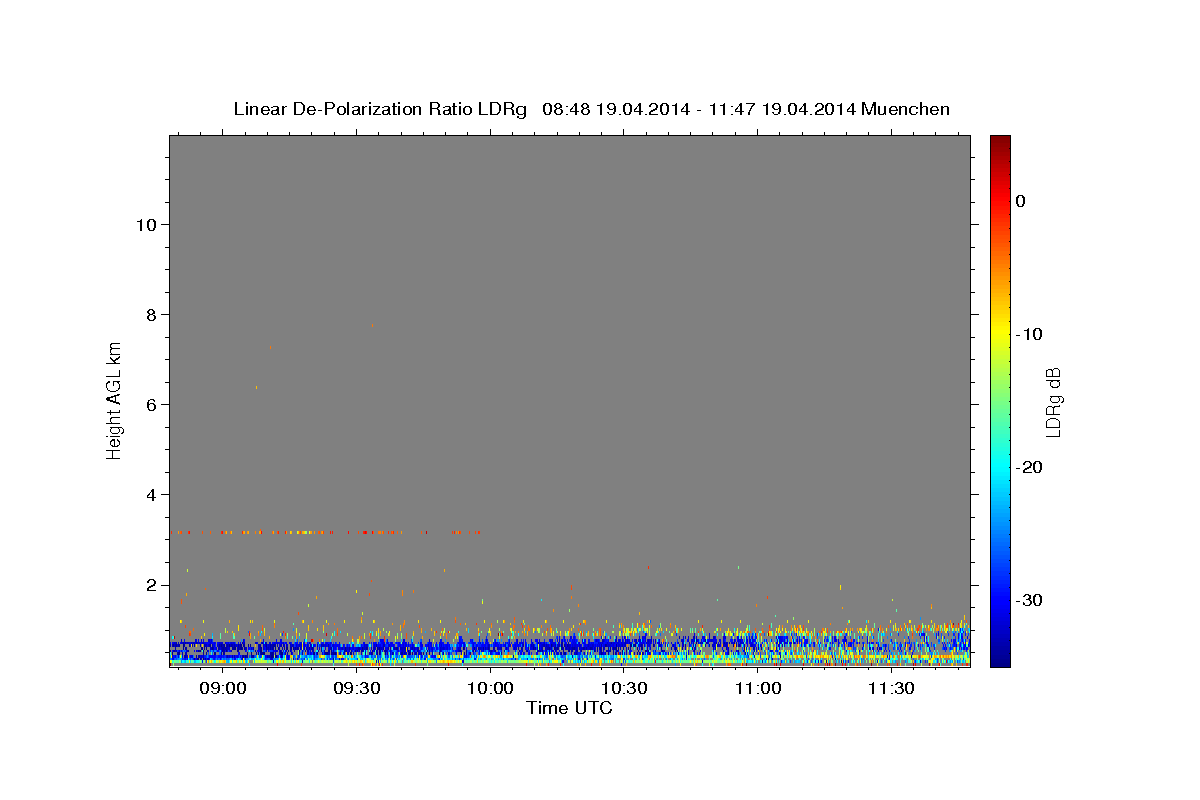
Task: Click the 'Muenchen' location text in title
Action: (x=905, y=109)
